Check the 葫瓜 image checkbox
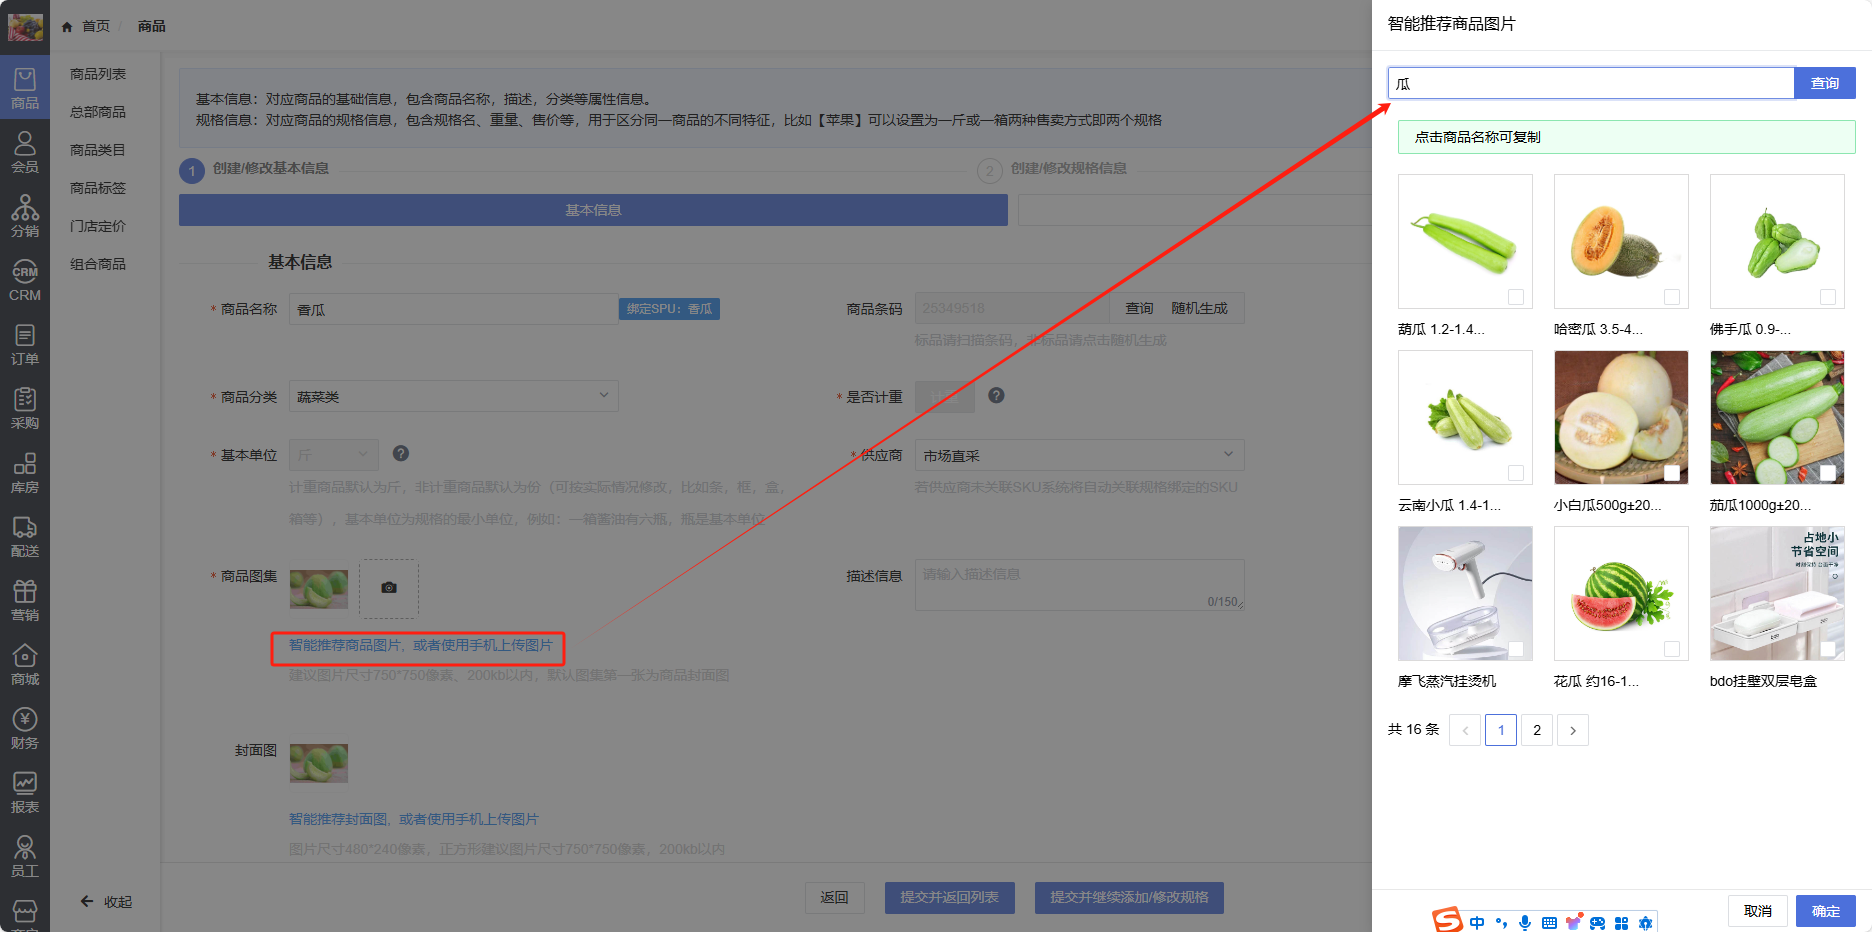The height and width of the screenshot is (932, 1872). click(x=1516, y=297)
